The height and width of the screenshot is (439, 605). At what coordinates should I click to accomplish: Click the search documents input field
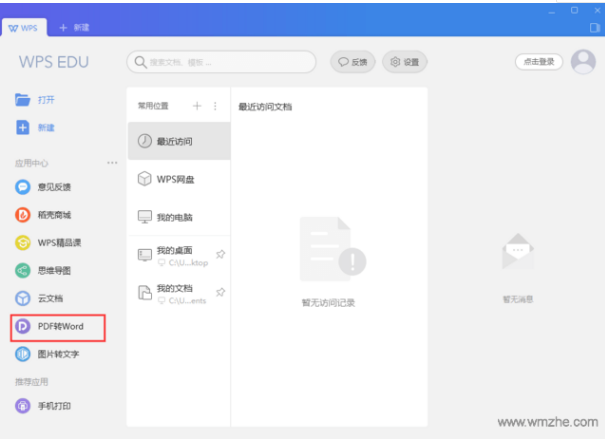[221, 62]
